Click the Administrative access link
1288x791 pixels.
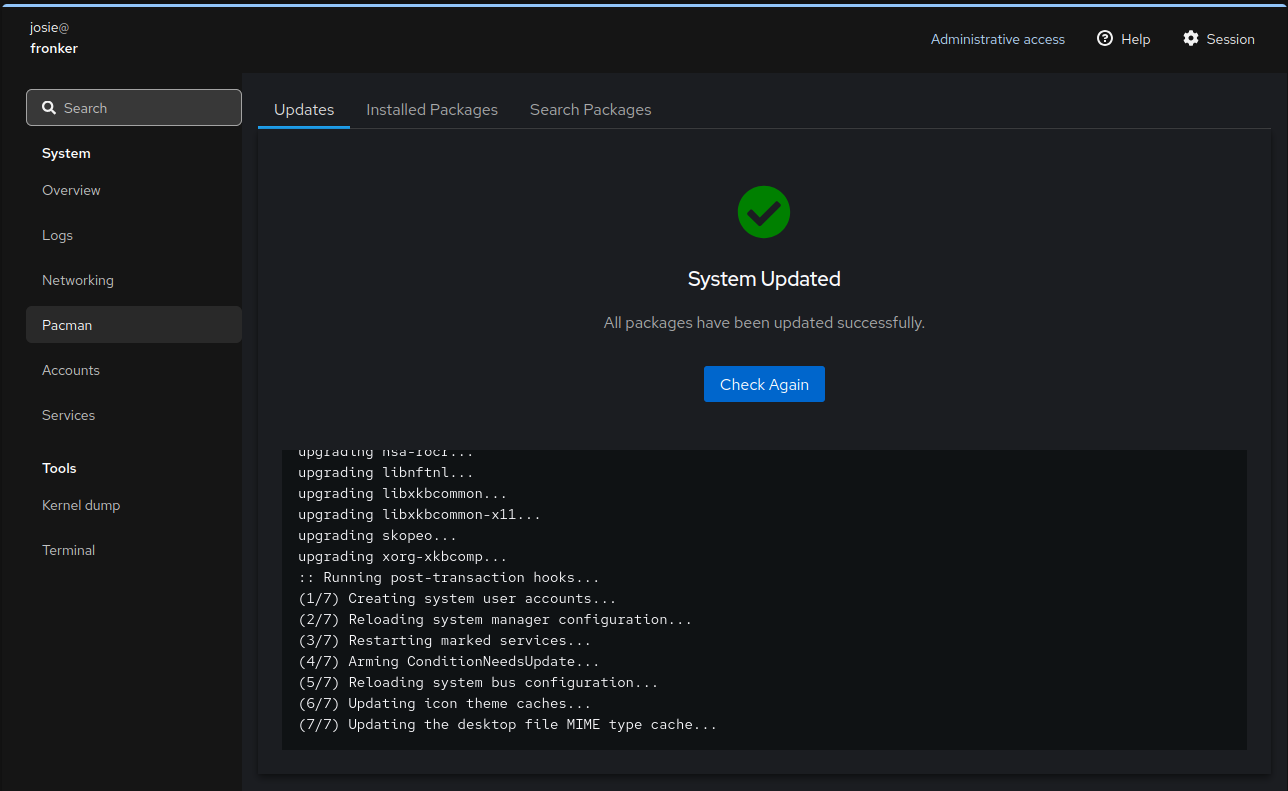997,39
